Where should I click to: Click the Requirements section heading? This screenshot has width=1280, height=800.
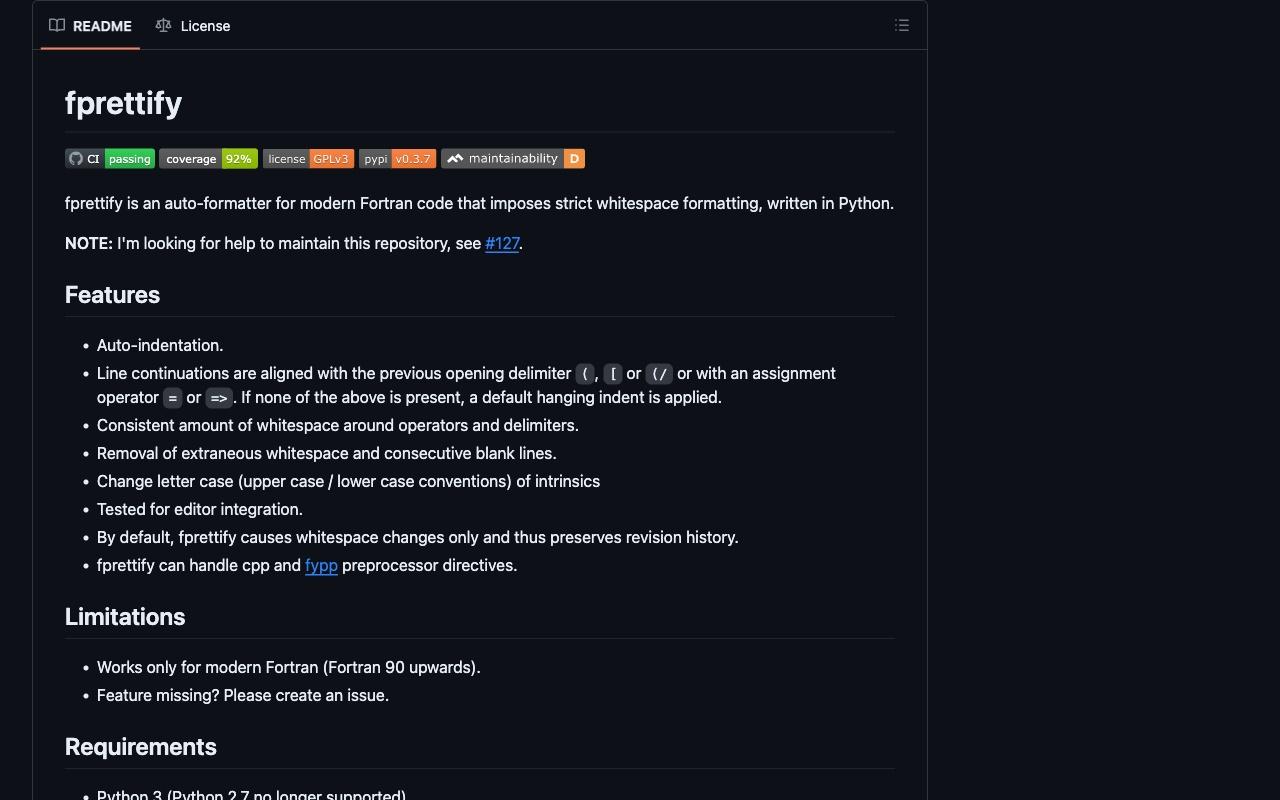pyautogui.click(x=141, y=747)
